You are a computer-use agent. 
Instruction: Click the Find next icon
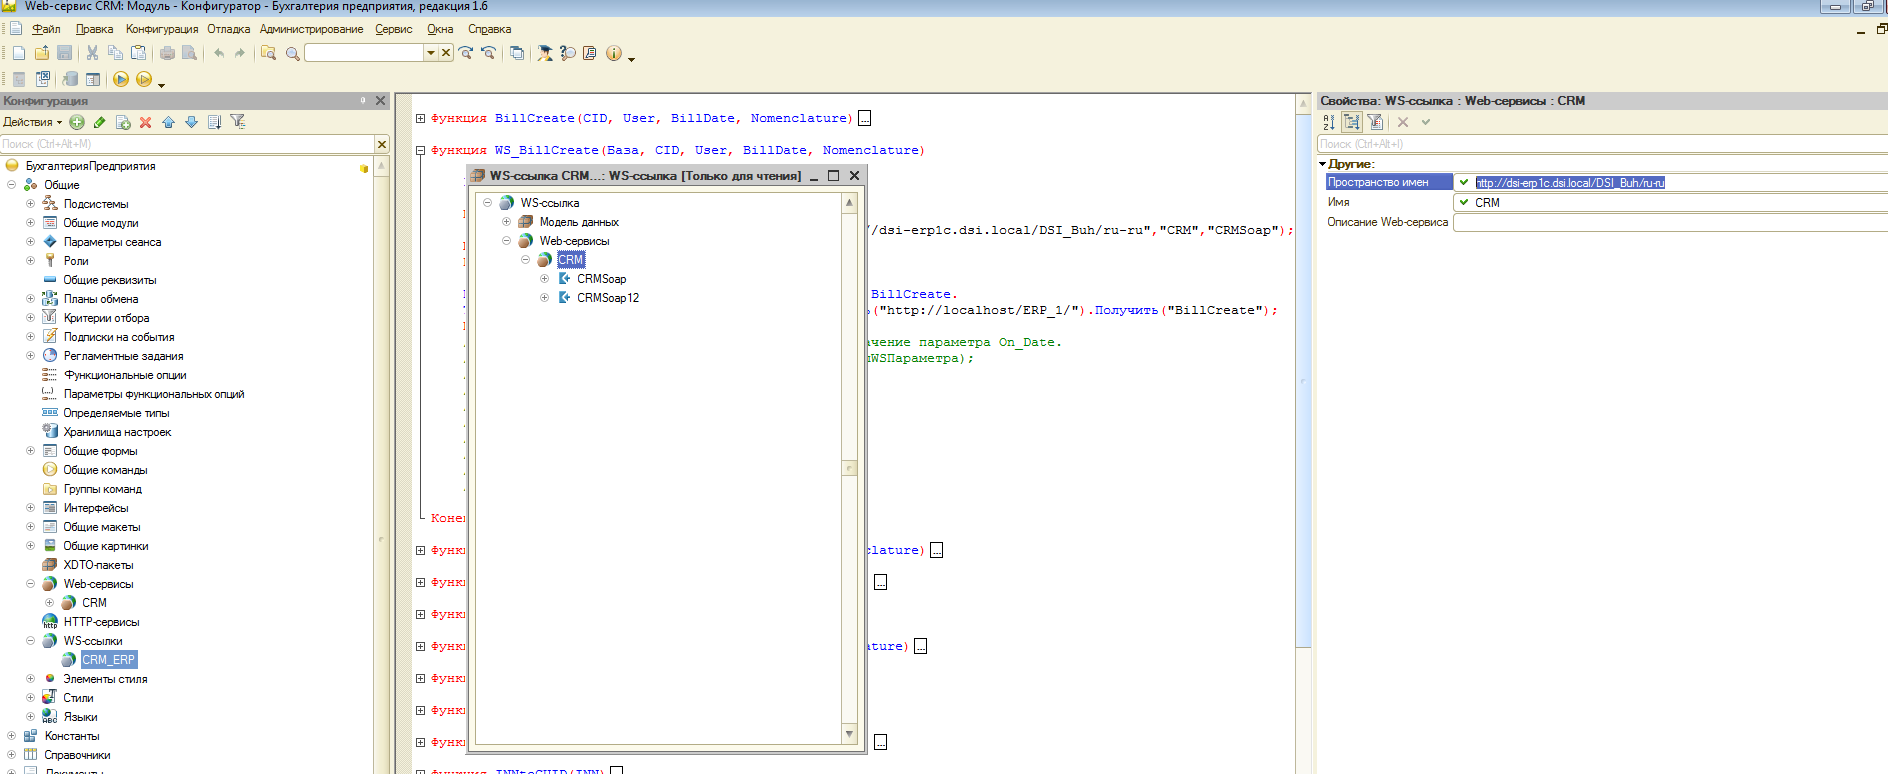466,53
